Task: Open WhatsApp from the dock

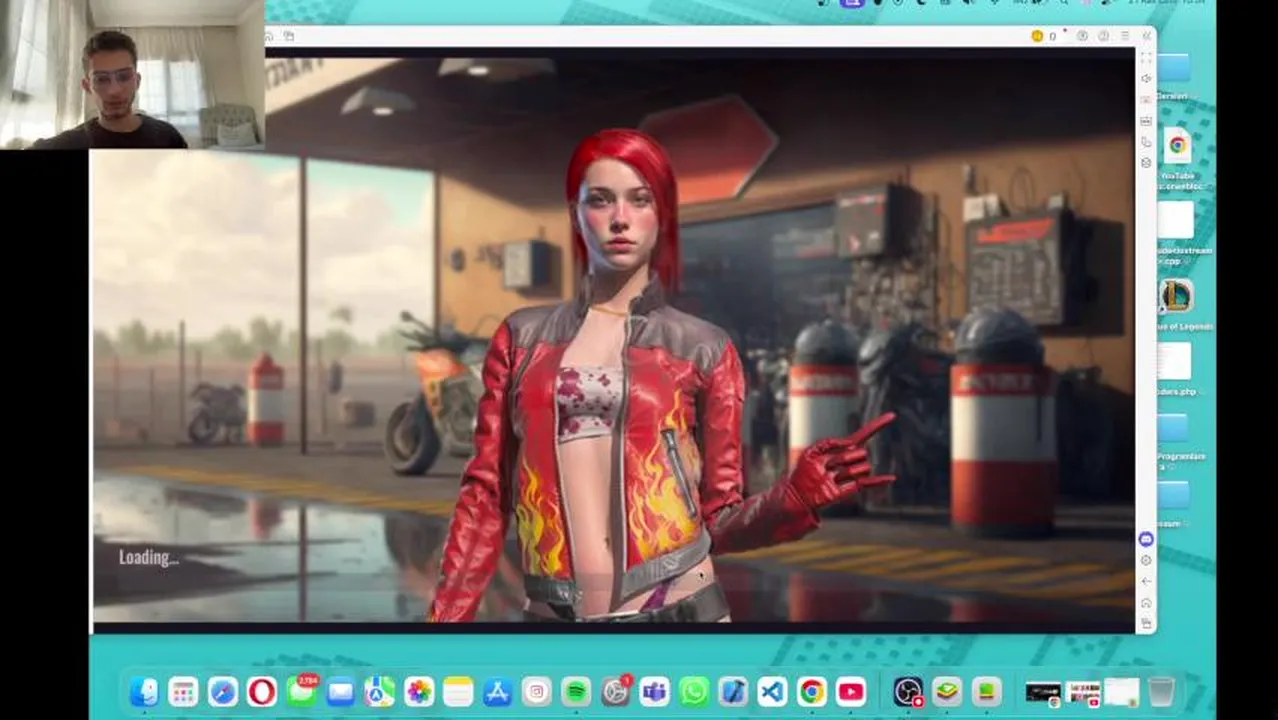Action: 694,691
